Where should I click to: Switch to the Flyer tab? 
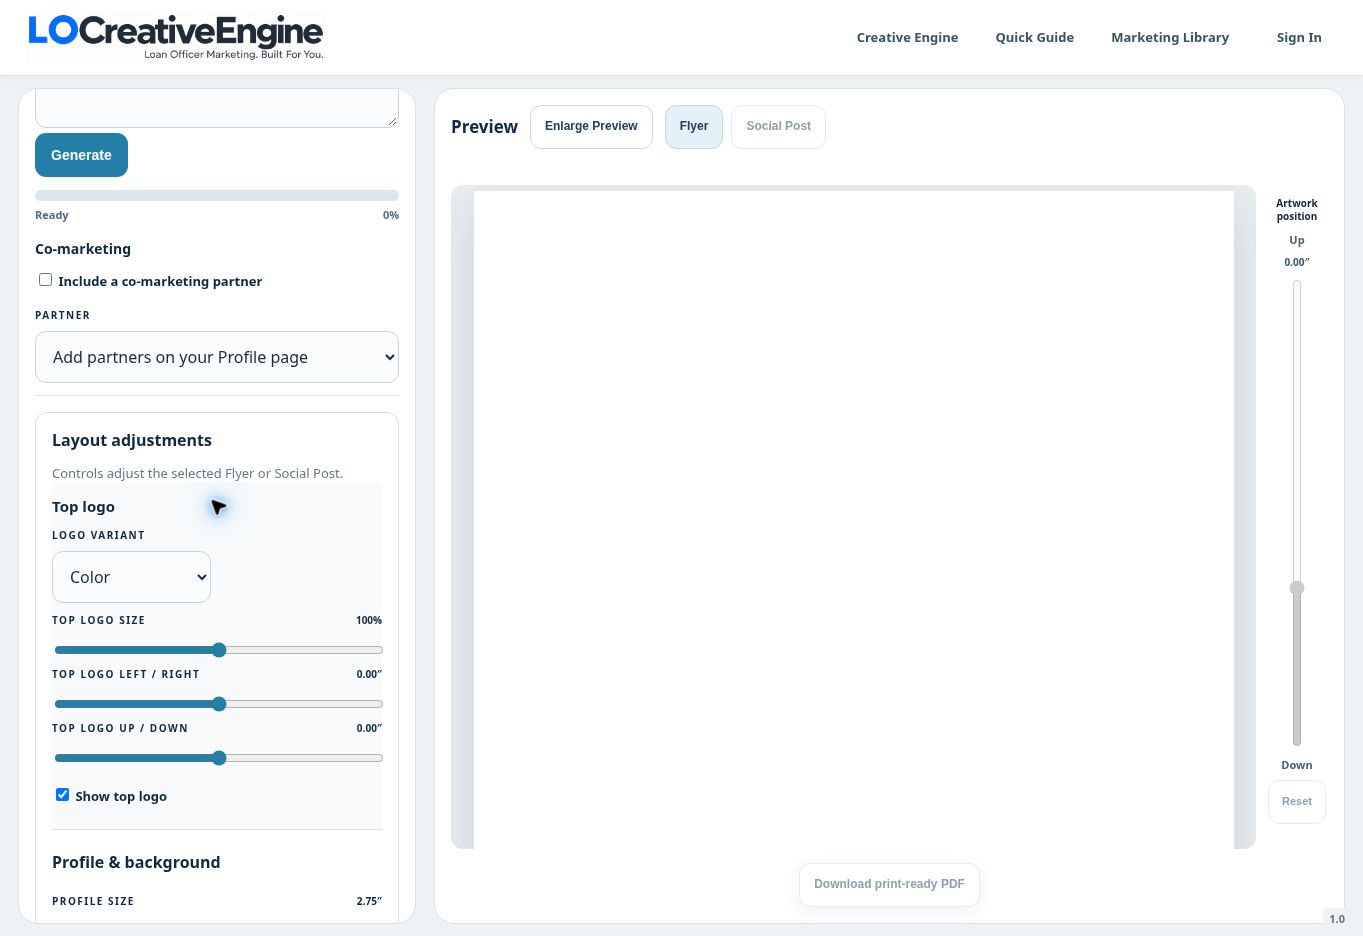click(x=694, y=127)
